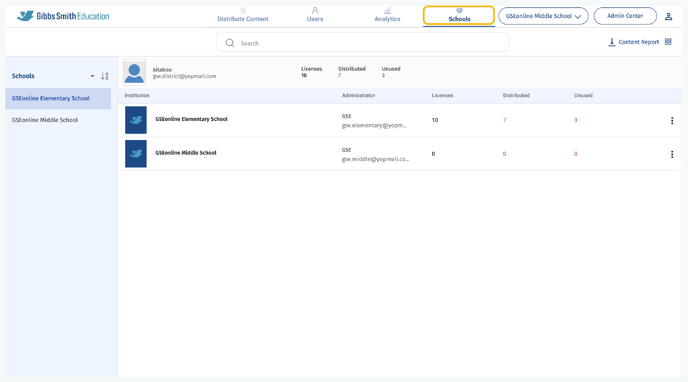Open the Users tab

point(315,15)
